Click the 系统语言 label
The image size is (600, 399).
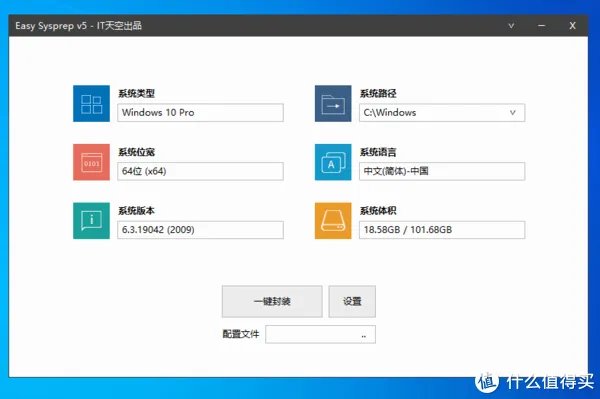pos(378,152)
